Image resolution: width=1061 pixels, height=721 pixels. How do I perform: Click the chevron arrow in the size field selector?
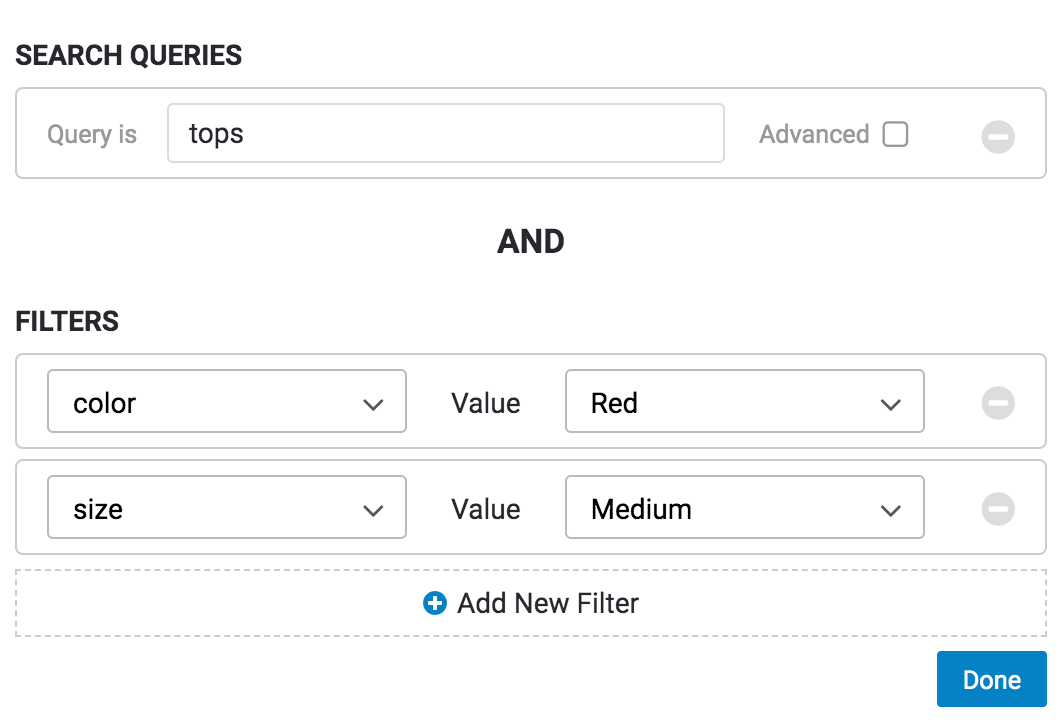point(373,510)
